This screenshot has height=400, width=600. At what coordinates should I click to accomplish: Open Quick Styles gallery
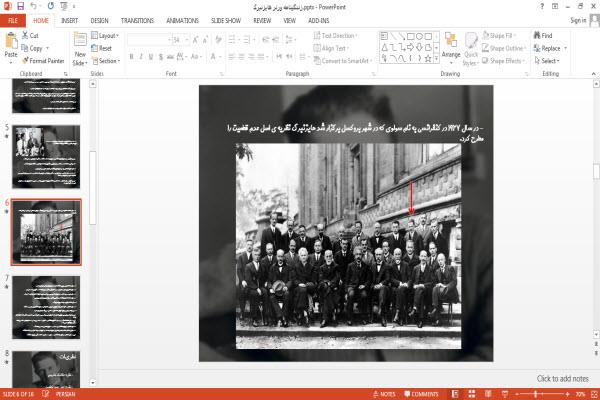[471, 49]
